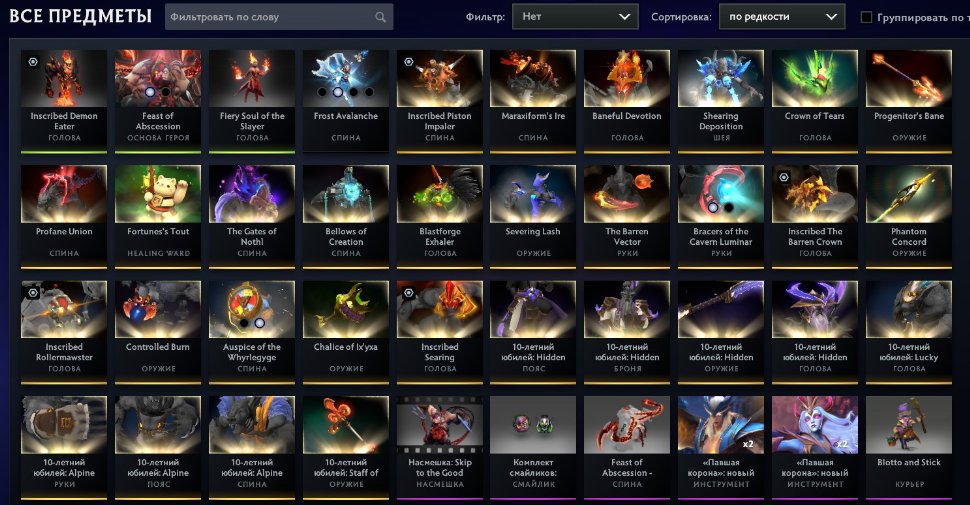Screen dimensions: 970x505
Task: Click the Все предметы heading
Action: (80, 16)
